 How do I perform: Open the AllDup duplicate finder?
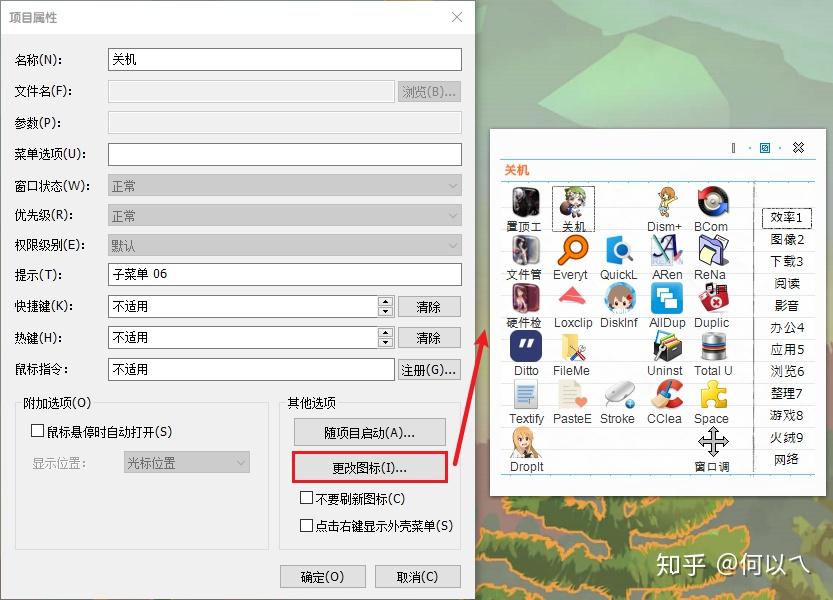tap(665, 300)
